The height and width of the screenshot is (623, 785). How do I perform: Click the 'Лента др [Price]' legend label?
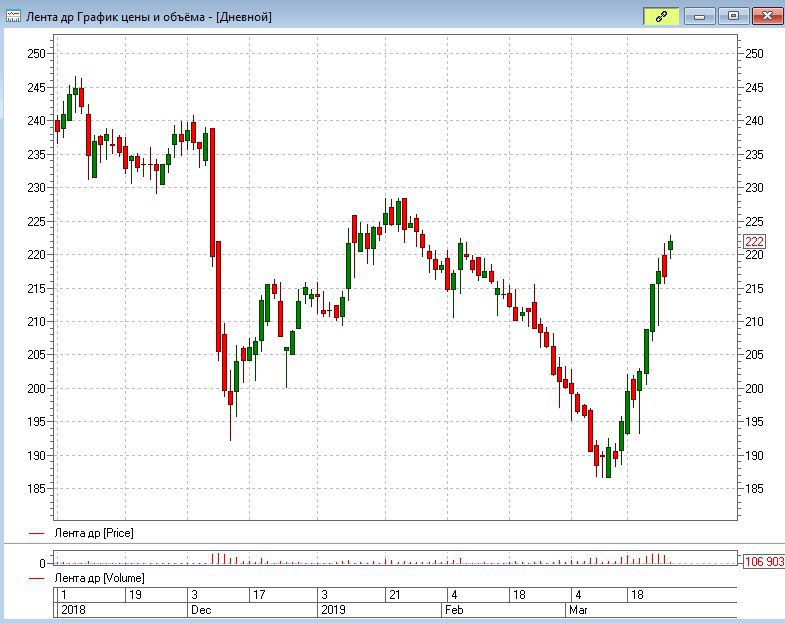(x=94, y=533)
